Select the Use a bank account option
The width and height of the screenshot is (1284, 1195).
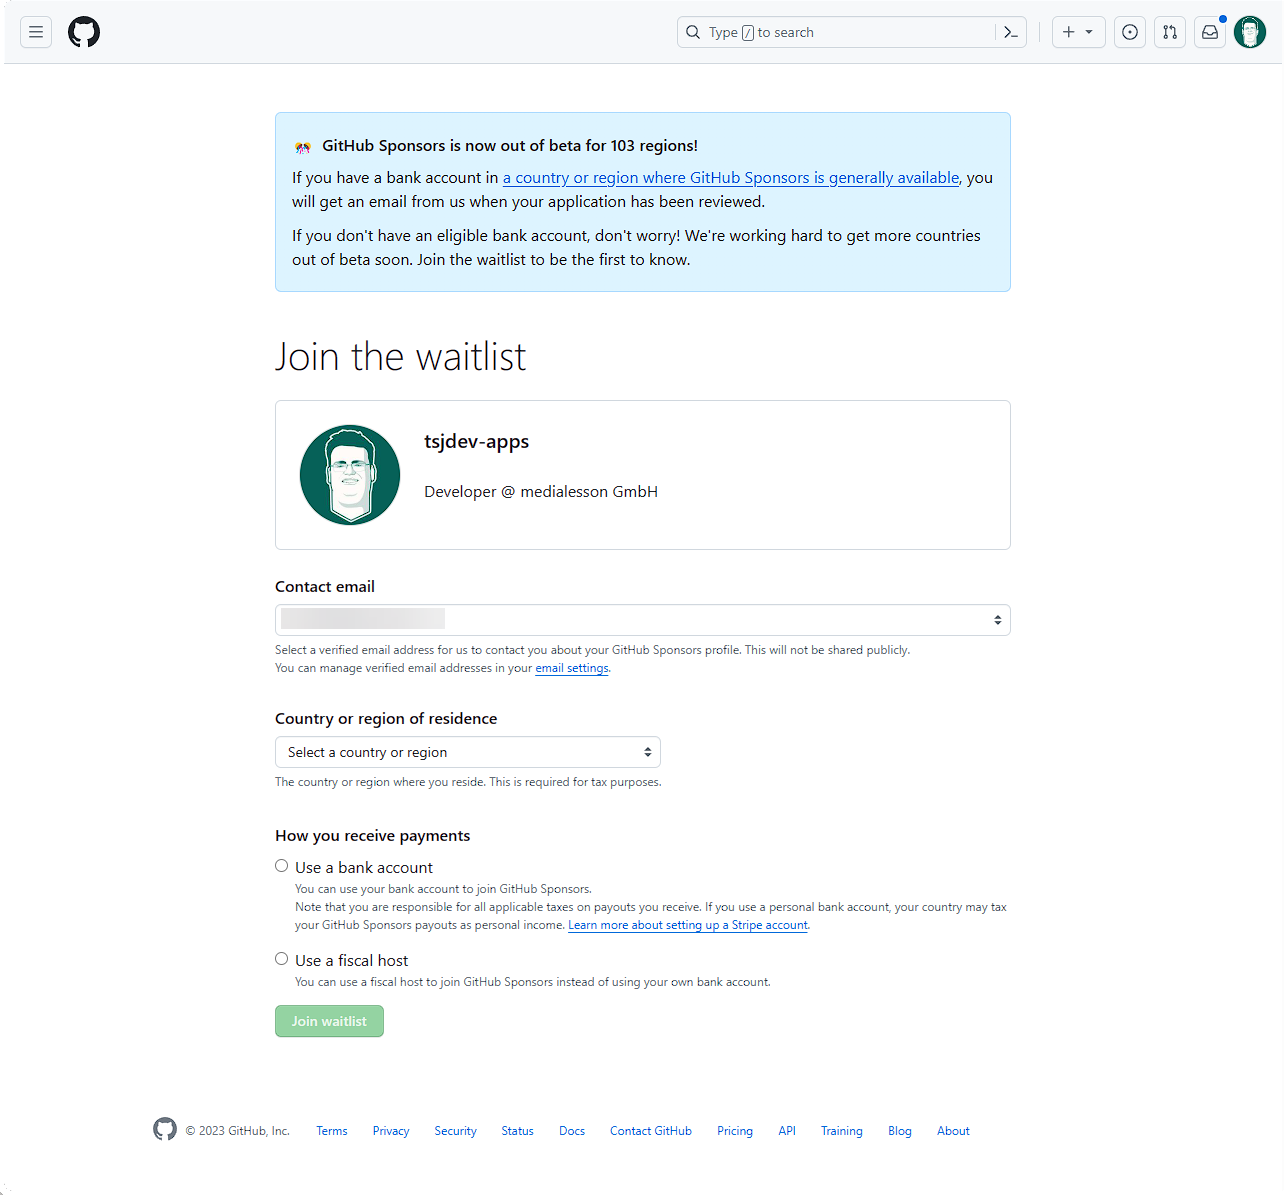click(282, 866)
